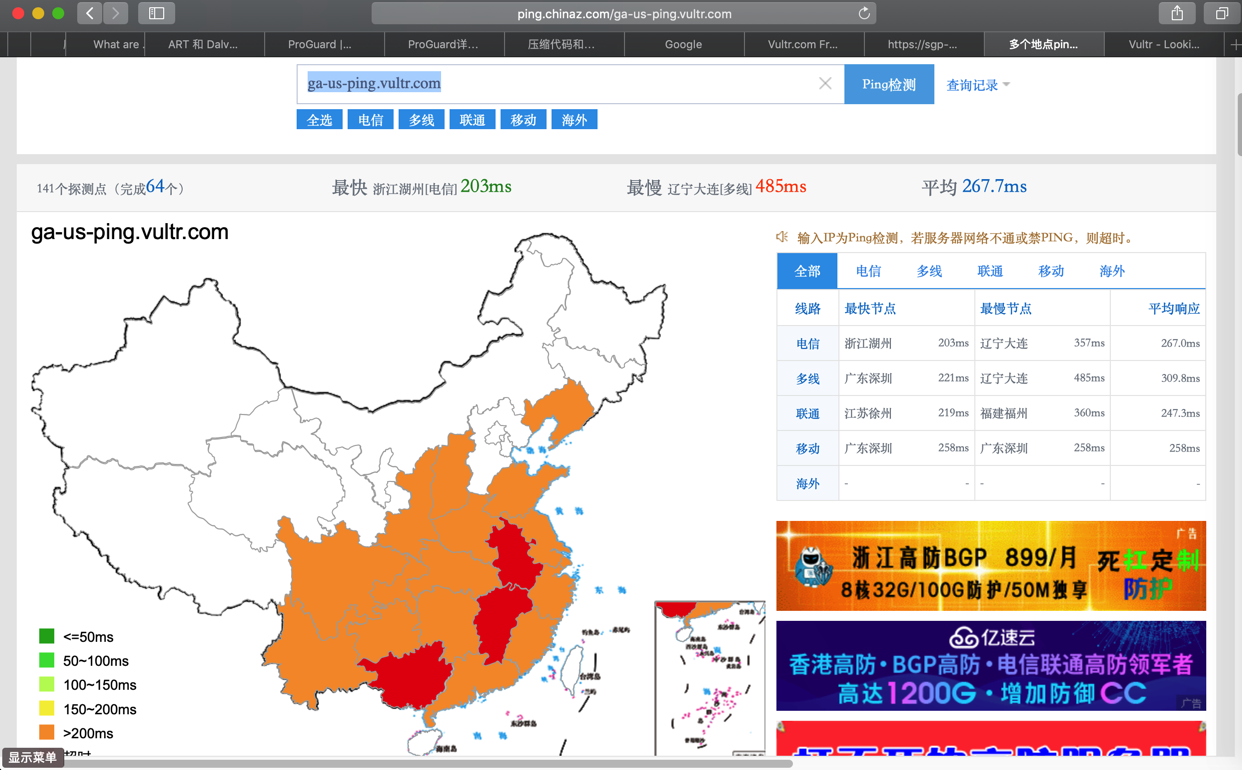The width and height of the screenshot is (1242, 770).
Task: Click 亿速云 香港高防 ad banner
Action: (991, 665)
